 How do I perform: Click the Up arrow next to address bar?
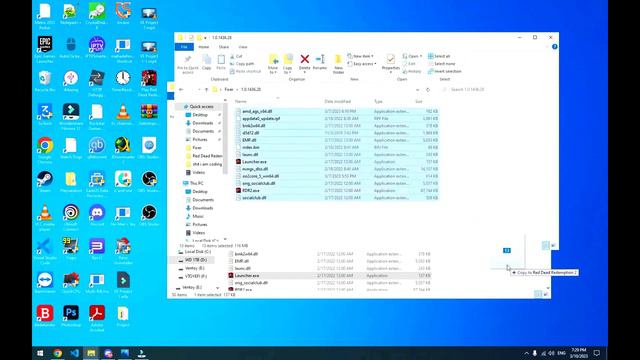point(206,89)
